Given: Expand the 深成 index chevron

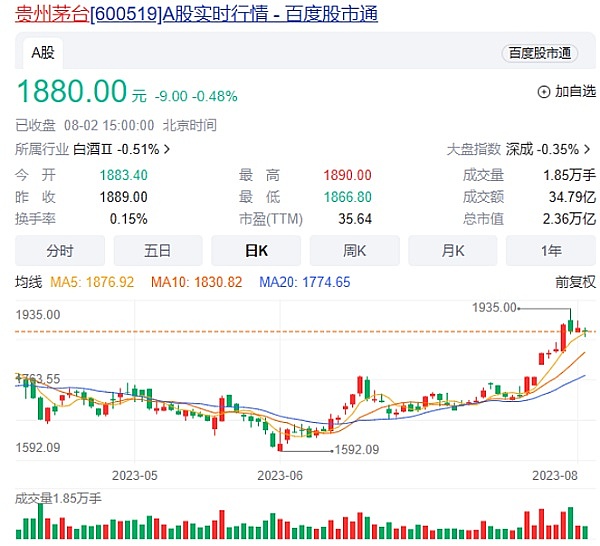Looking at the screenshot, I should (x=587, y=149).
